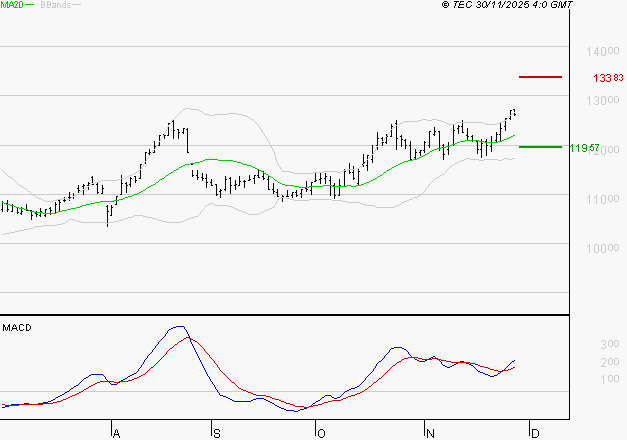Viewport: 627px width, 440px height.
Task: Click the BBands legend label
Action: (x=56, y=5)
